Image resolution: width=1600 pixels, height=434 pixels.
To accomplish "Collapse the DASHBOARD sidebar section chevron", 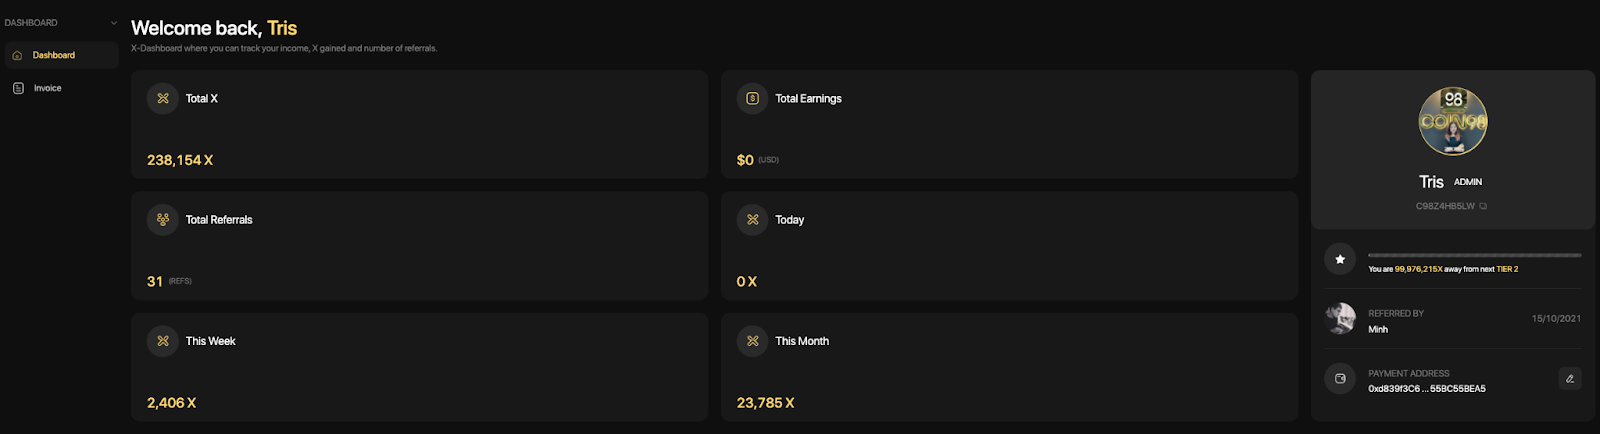I will click(x=113, y=23).
